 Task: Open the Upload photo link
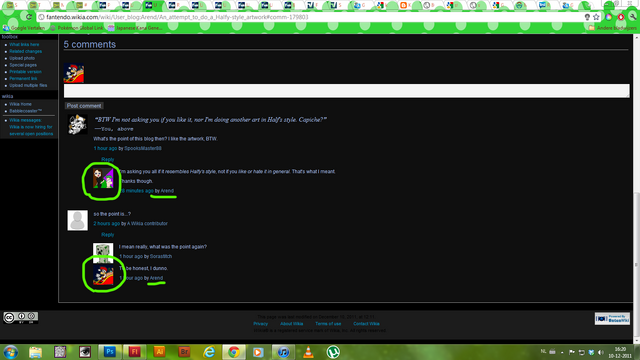click(x=22, y=58)
